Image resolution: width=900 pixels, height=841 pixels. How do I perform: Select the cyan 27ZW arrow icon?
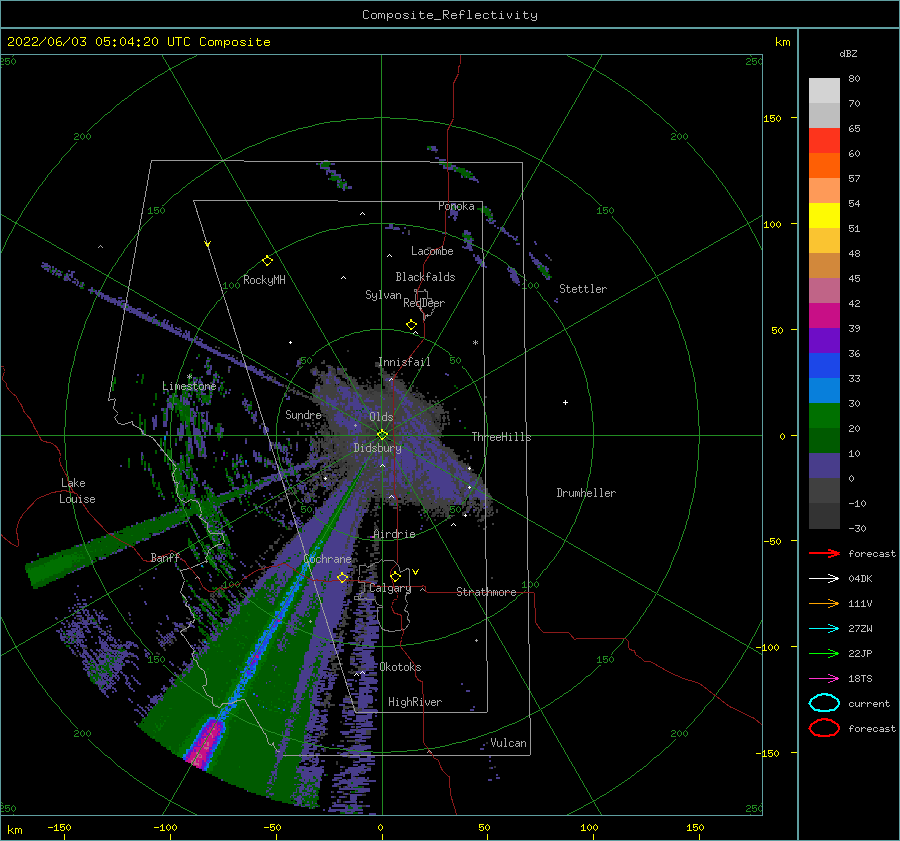point(824,629)
